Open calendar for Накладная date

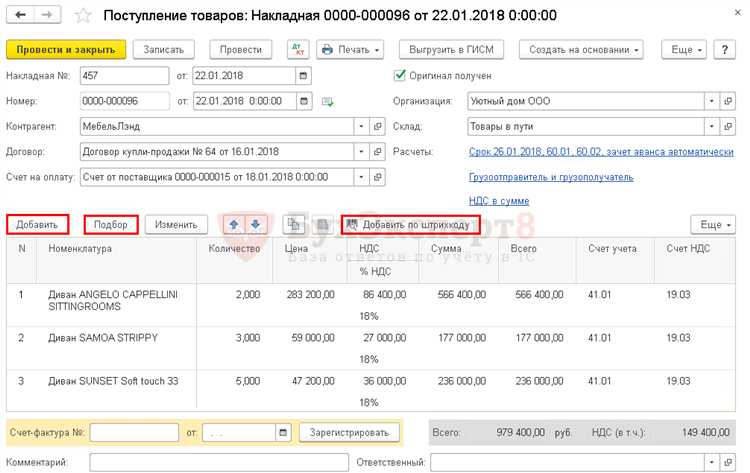coord(304,76)
